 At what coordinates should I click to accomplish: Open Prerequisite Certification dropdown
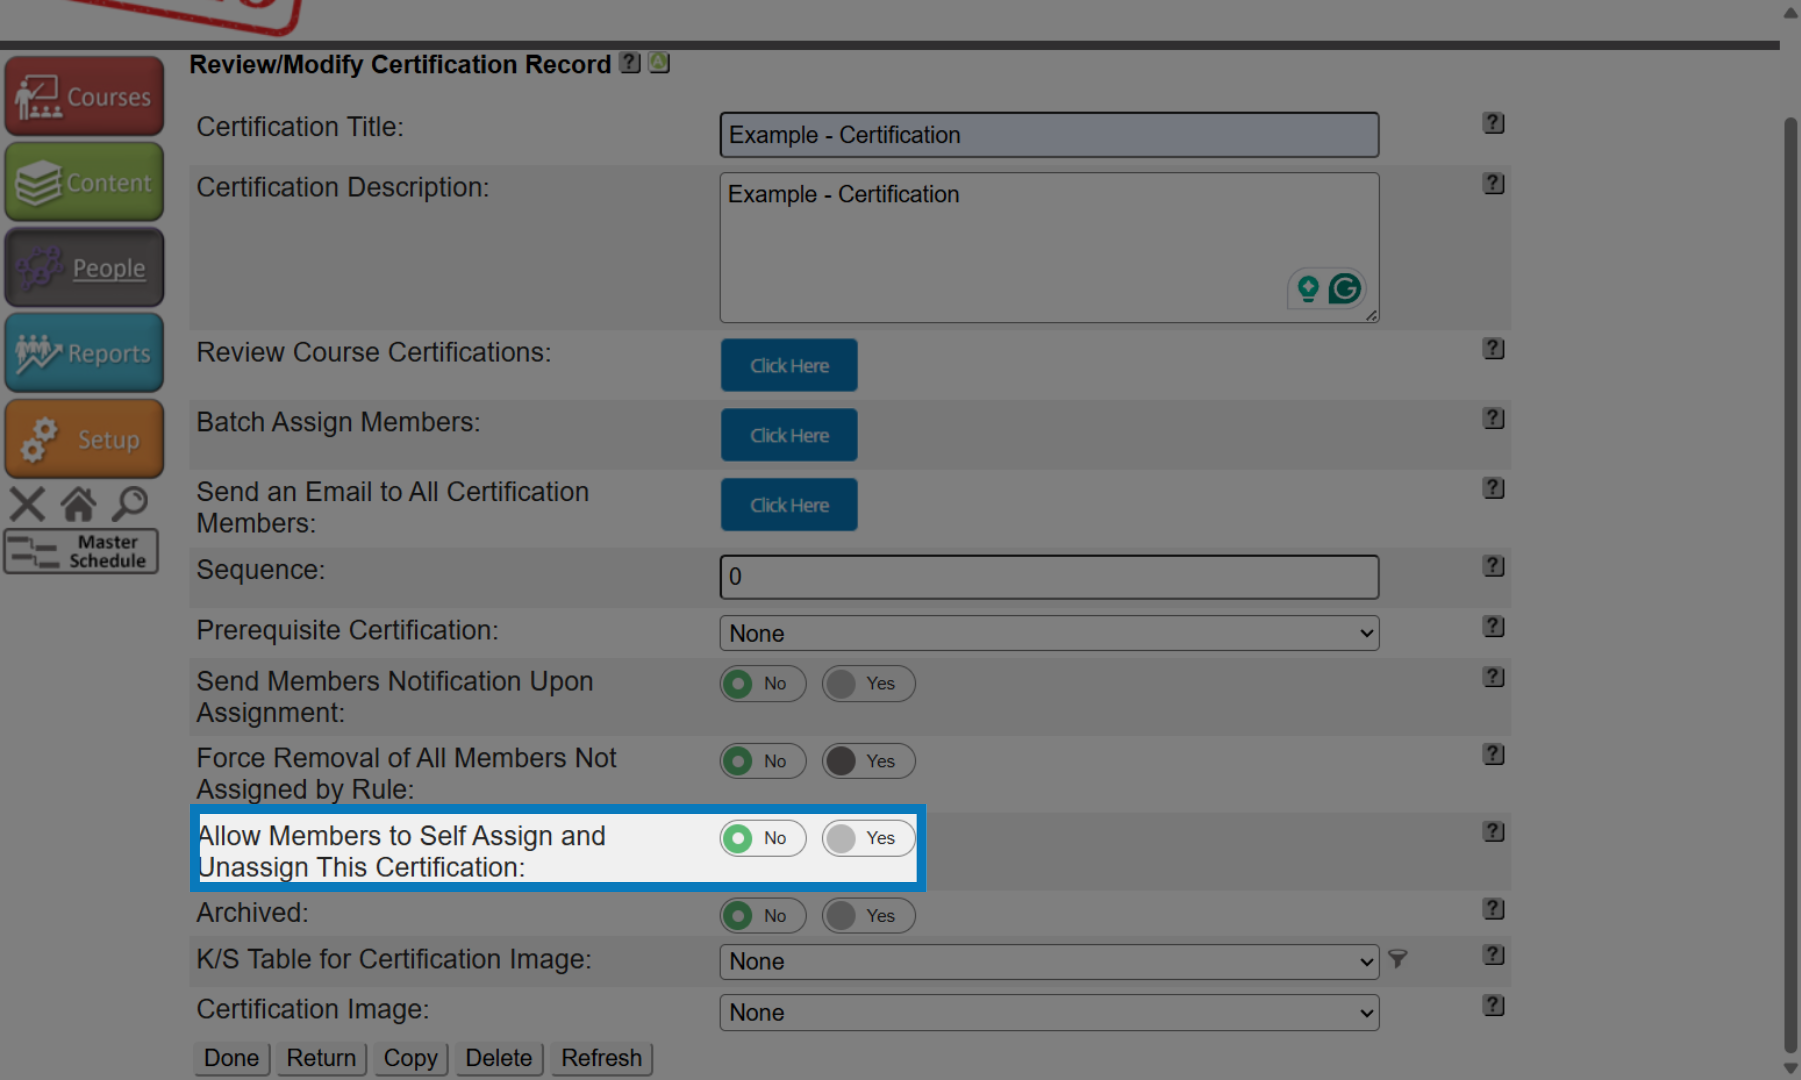point(1049,633)
